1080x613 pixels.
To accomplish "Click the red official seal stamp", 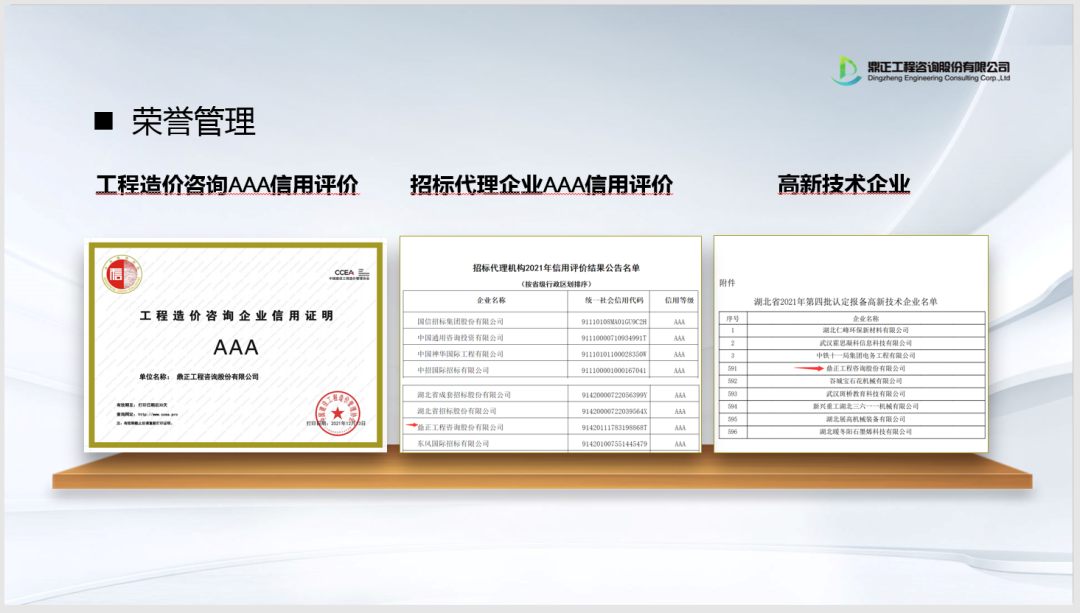I will click(x=336, y=411).
